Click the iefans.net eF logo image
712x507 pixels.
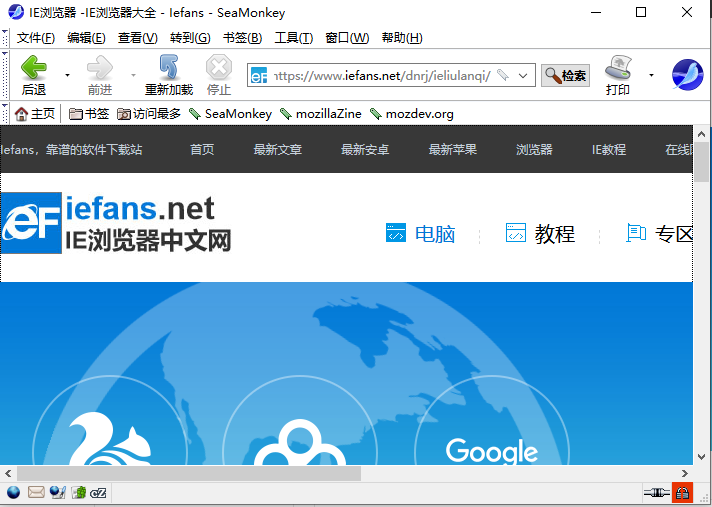coord(31,223)
